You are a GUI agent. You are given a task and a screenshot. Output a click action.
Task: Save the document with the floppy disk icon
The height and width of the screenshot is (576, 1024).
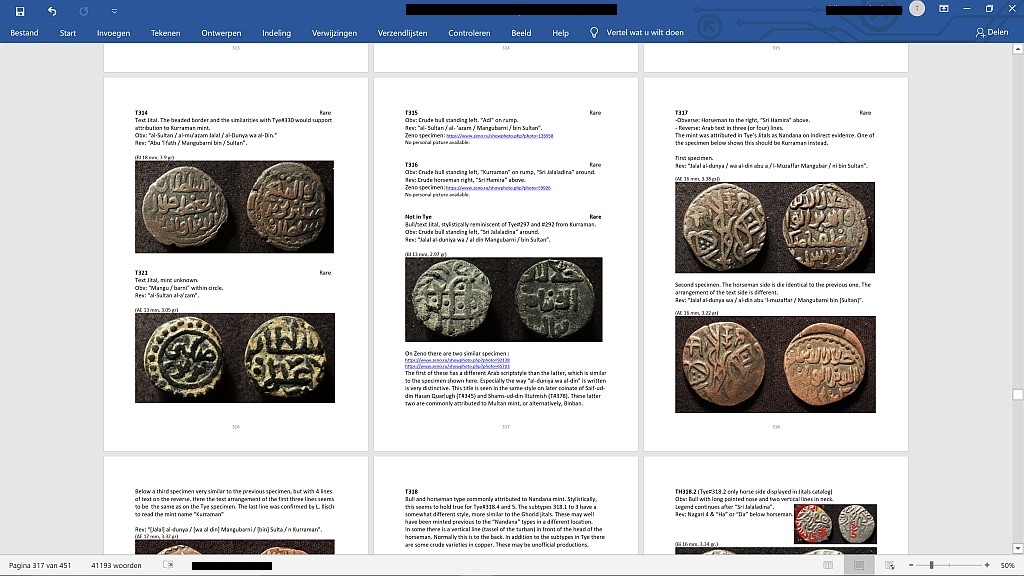tap(20, 10)
